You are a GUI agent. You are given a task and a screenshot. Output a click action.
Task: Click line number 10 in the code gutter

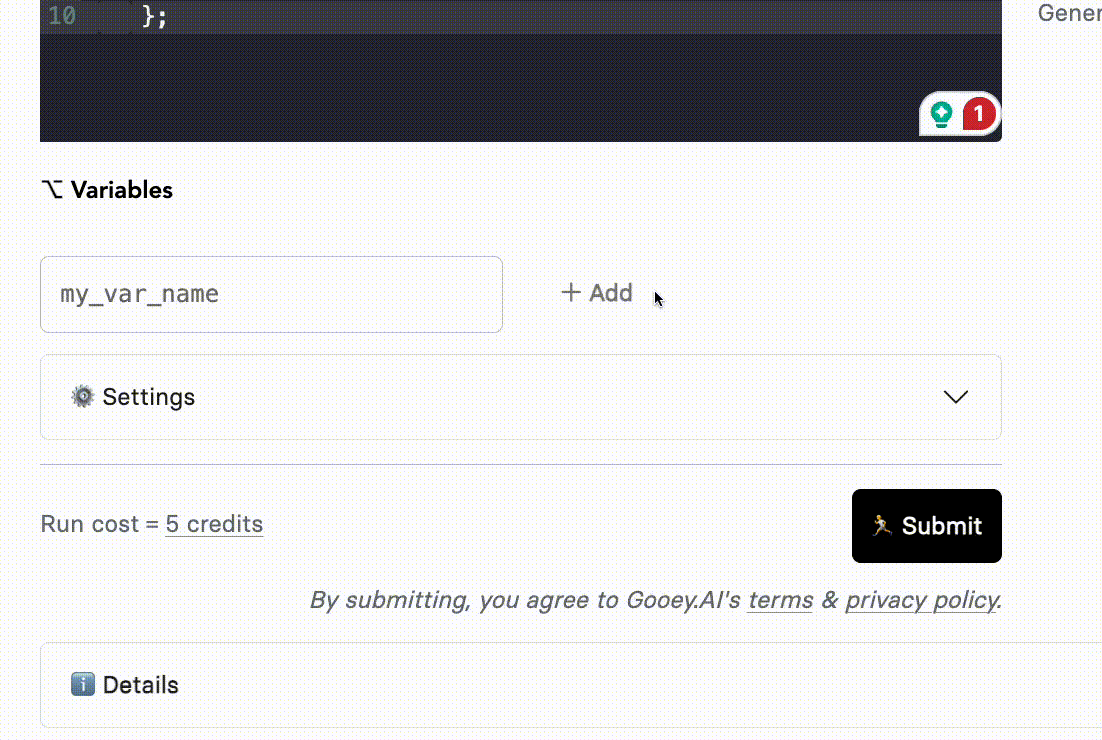tap(62, 16)
